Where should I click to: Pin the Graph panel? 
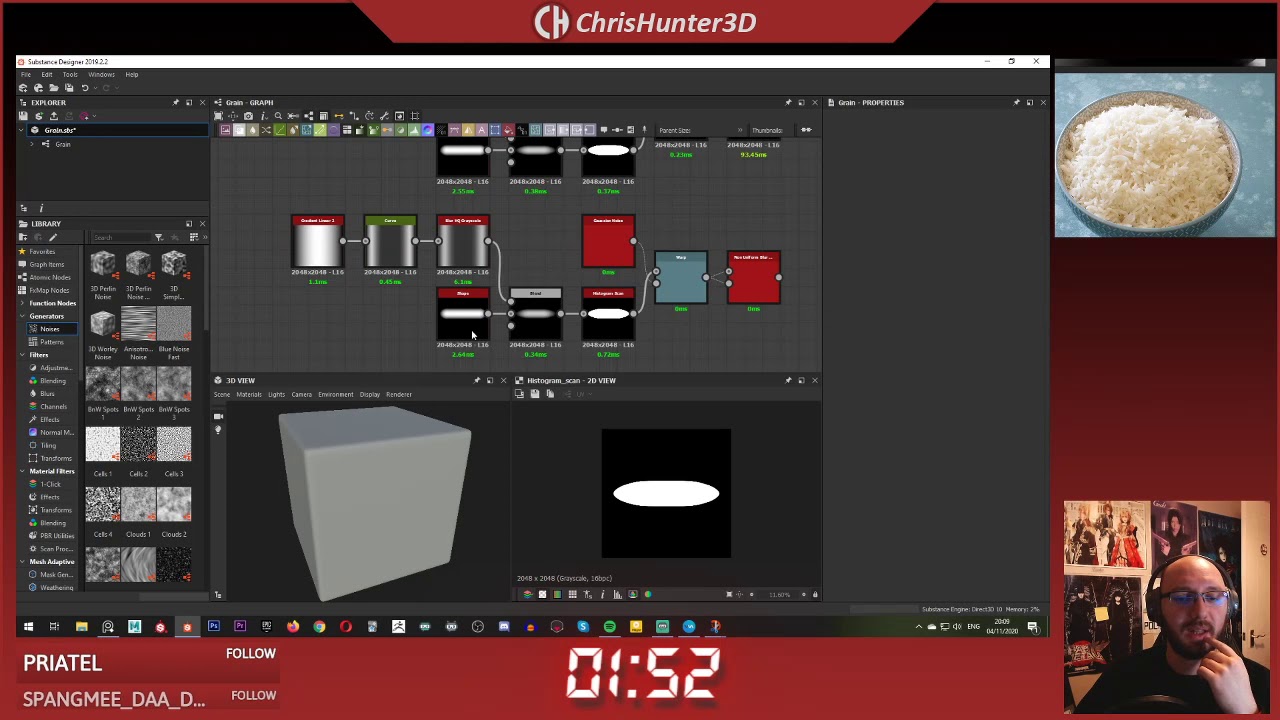pyautogui.click(x=788, y=102)
